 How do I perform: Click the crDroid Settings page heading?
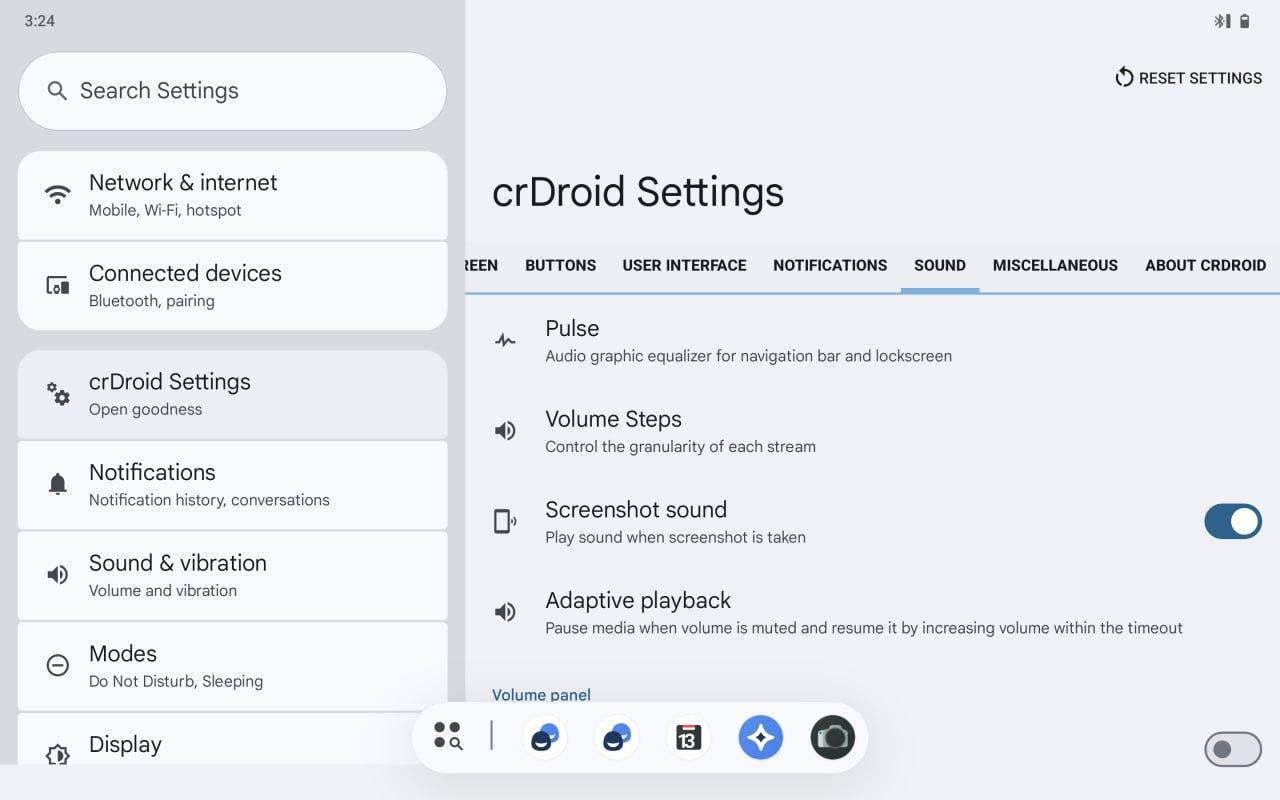point(638,192)
